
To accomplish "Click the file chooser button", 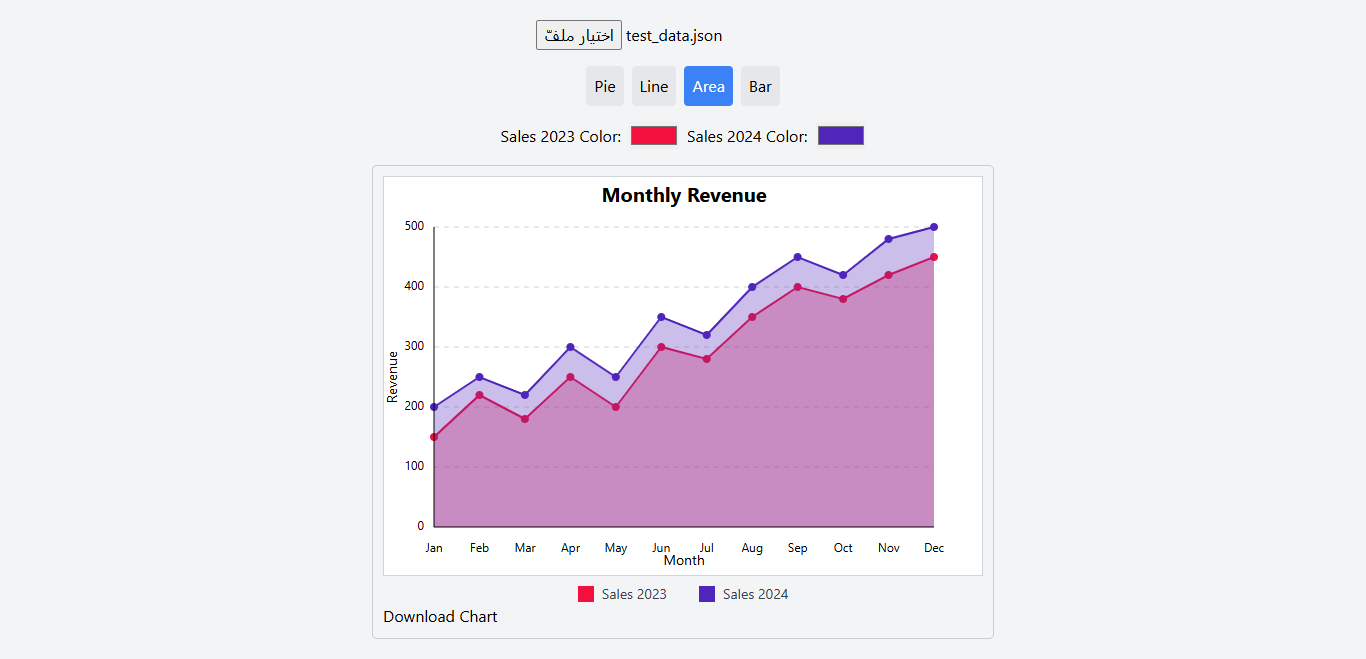I will (578, 35).
